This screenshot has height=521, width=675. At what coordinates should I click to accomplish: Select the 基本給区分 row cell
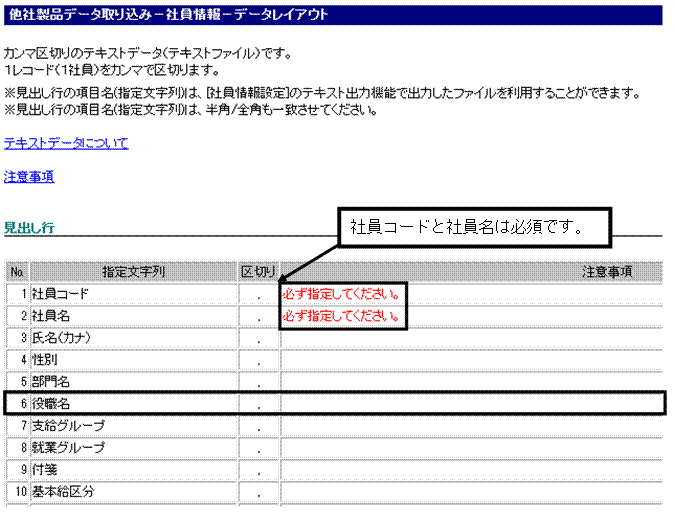[134, 492]
